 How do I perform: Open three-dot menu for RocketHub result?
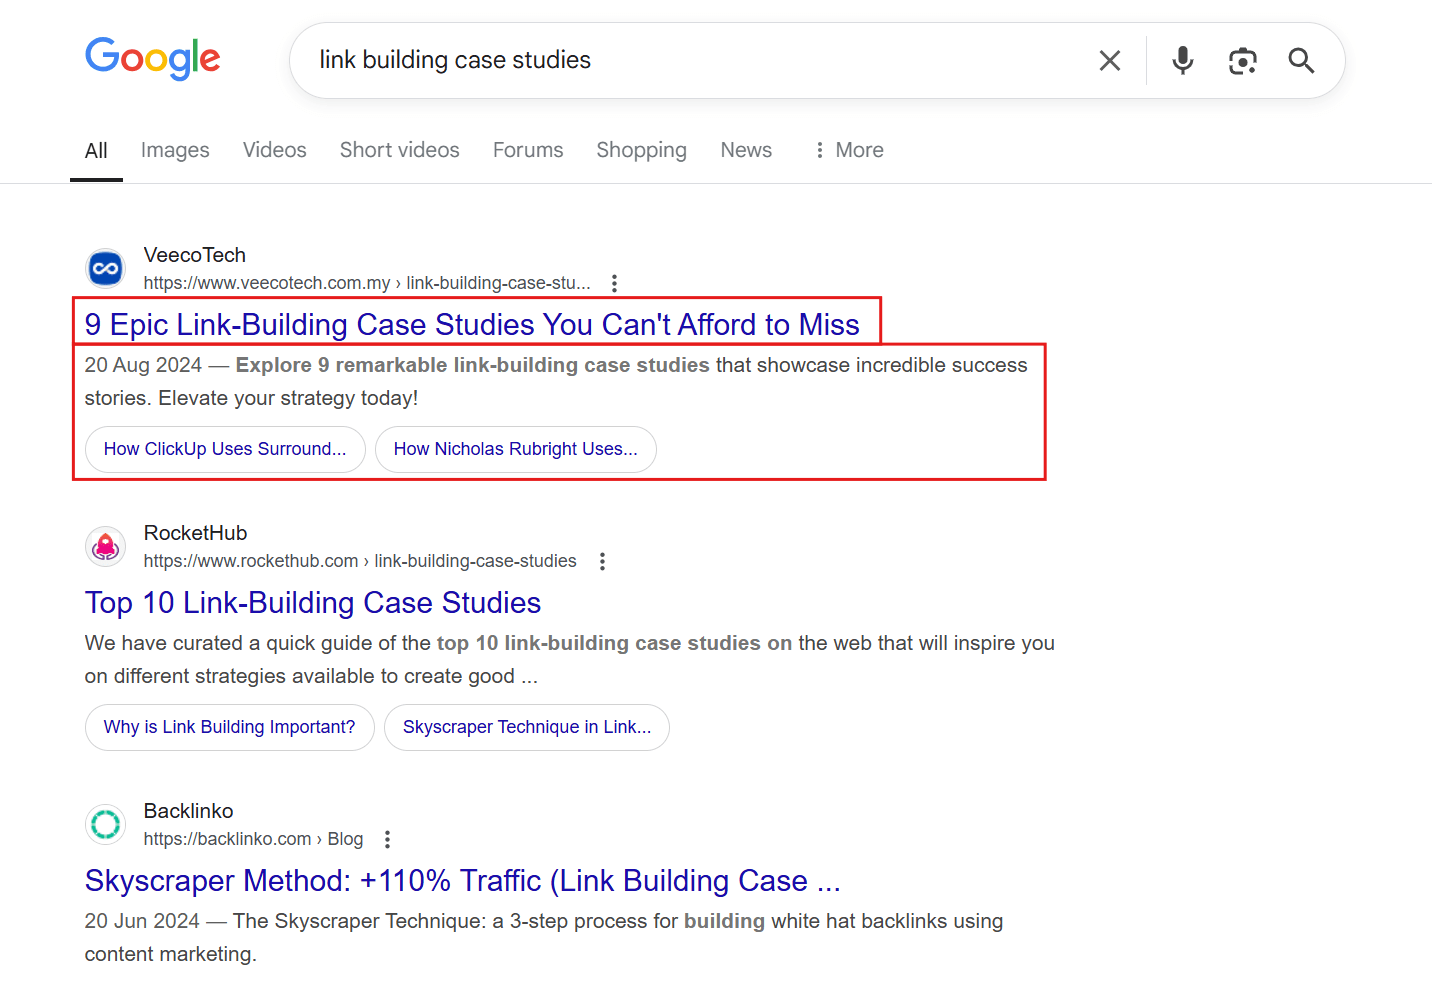602,561
